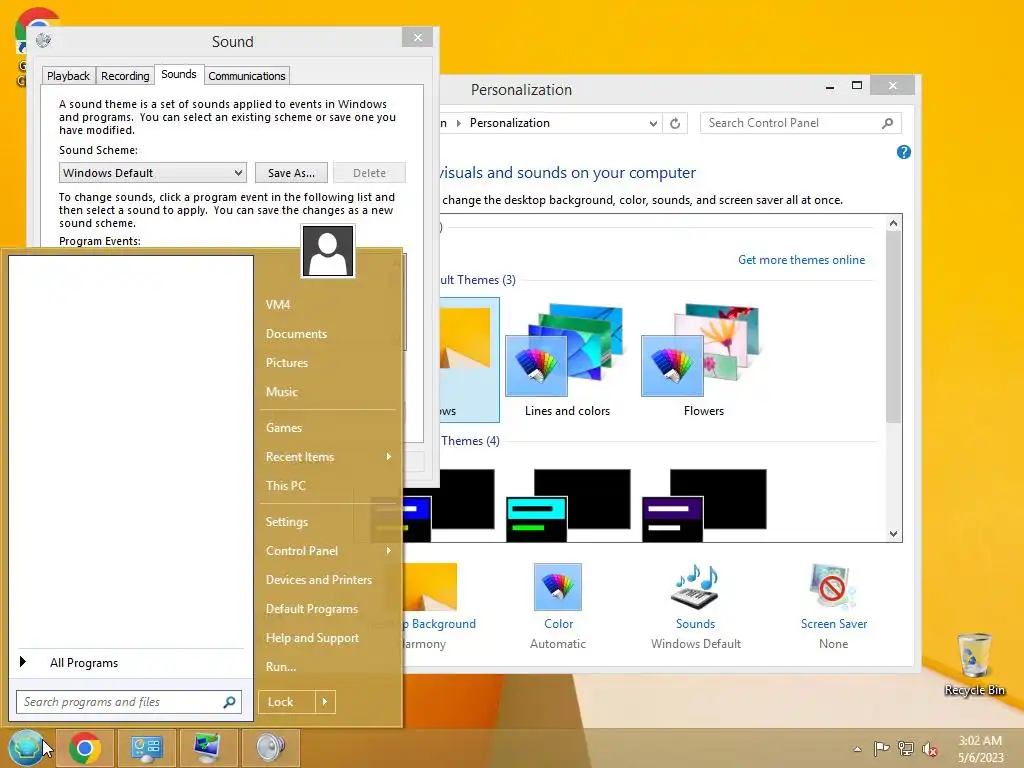Open the Start menu globe button
Viewport: 1024px width, 768px height.
tap(26, 747)
